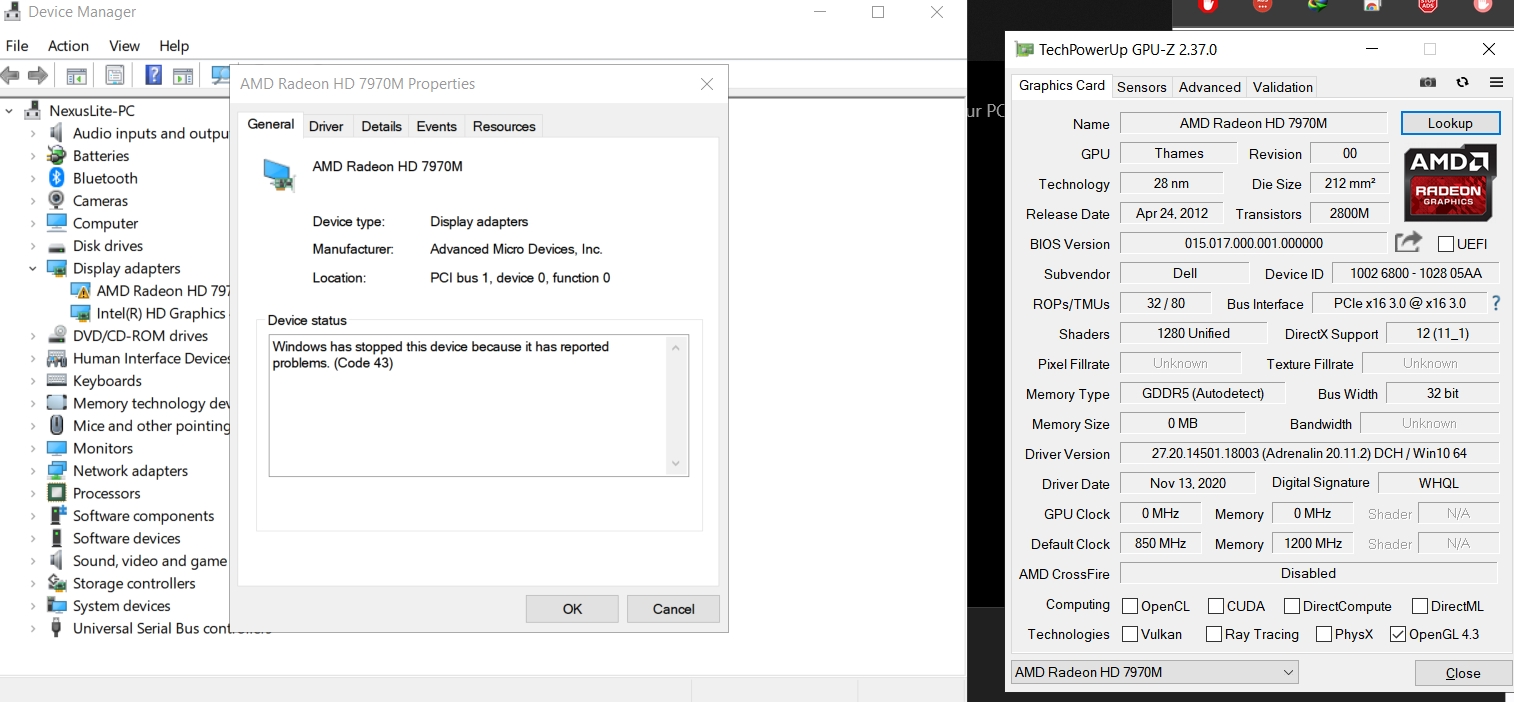
Task: Click the Device status box scrollbar up arrow
Action: click(x=676, y=348)
